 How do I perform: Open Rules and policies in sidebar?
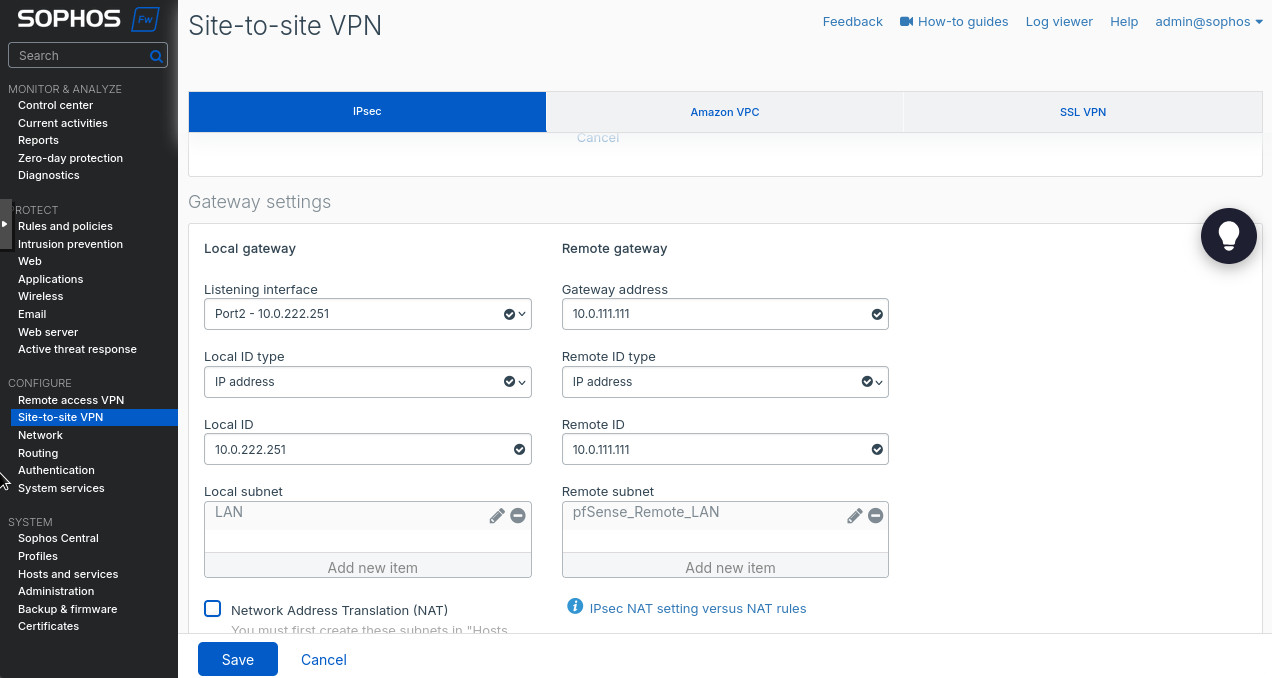tap(65, 226)
